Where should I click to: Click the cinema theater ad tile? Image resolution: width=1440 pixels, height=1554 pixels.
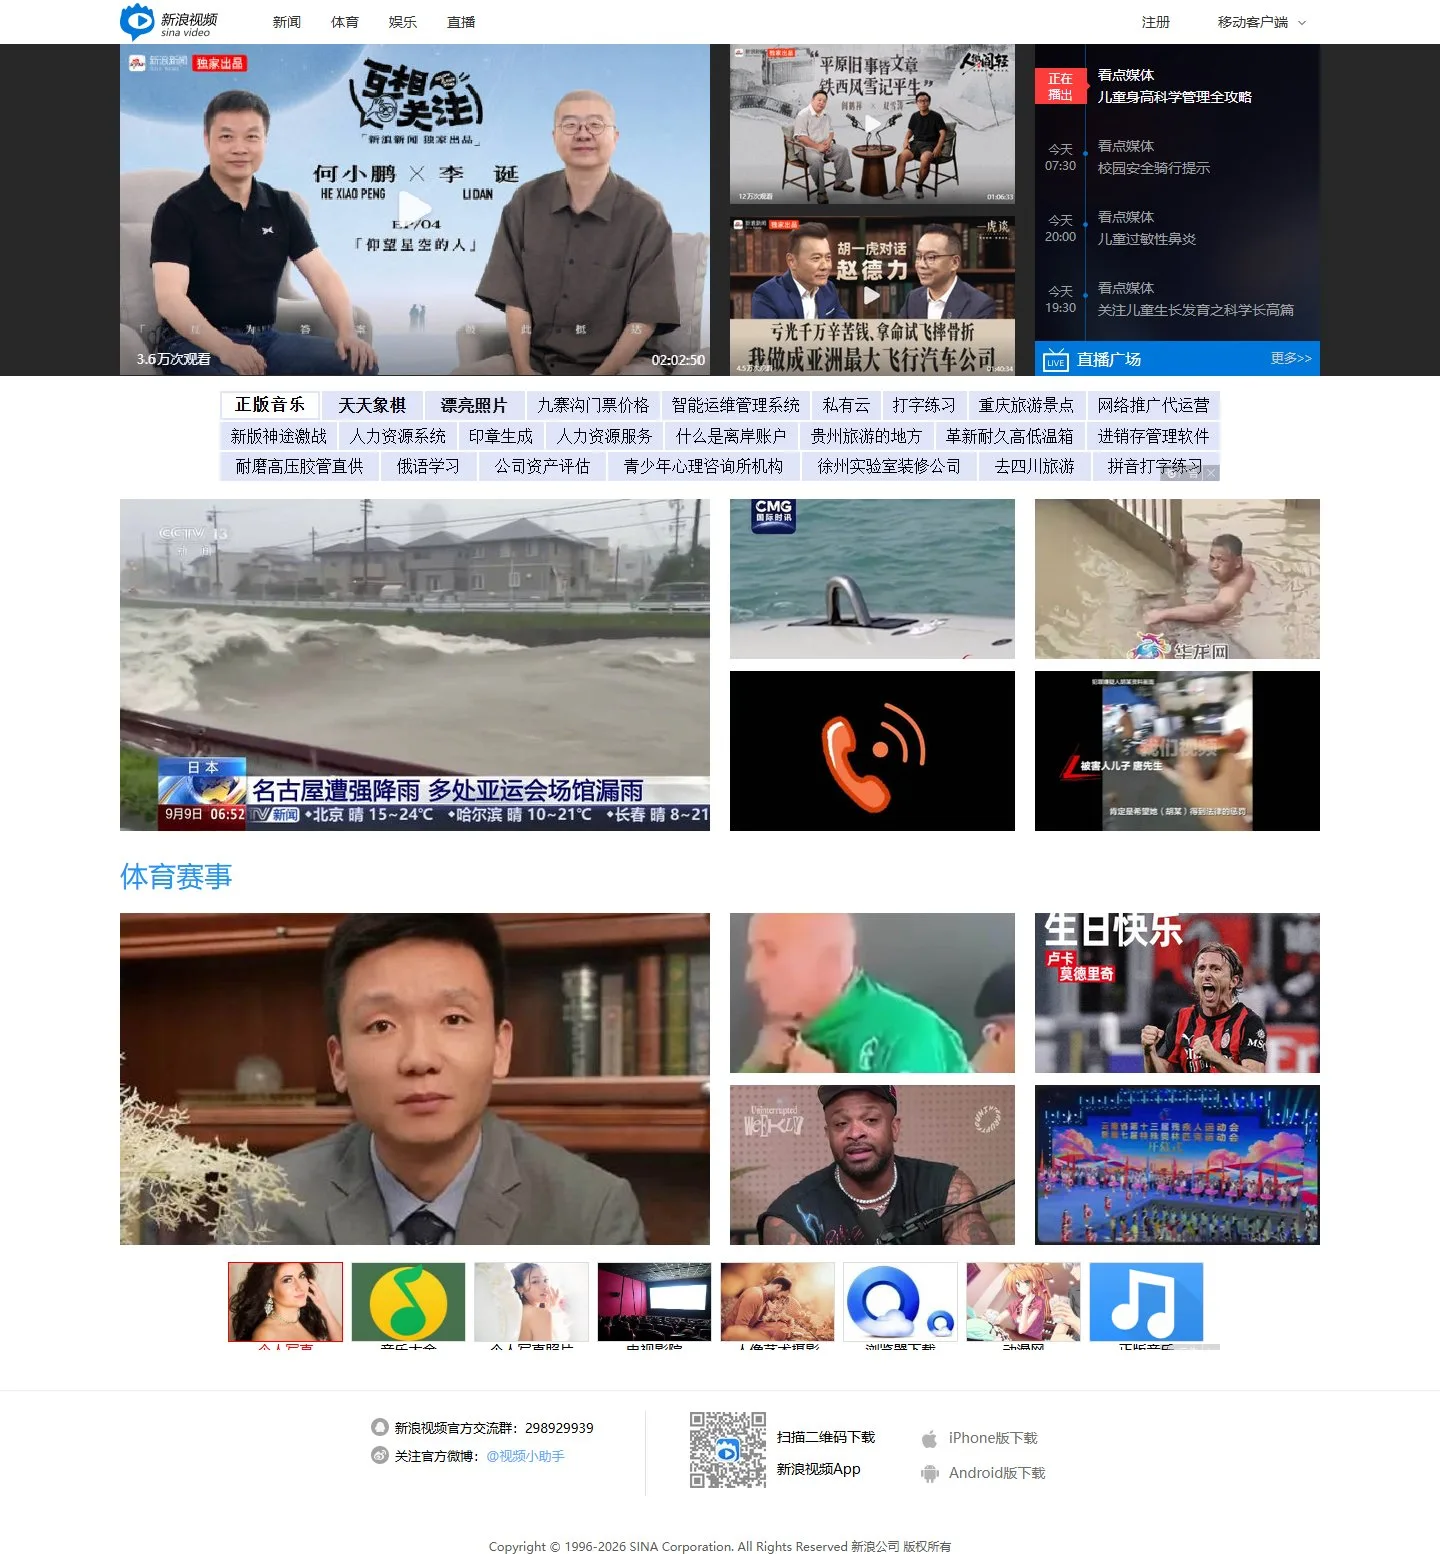(654, 1302)
